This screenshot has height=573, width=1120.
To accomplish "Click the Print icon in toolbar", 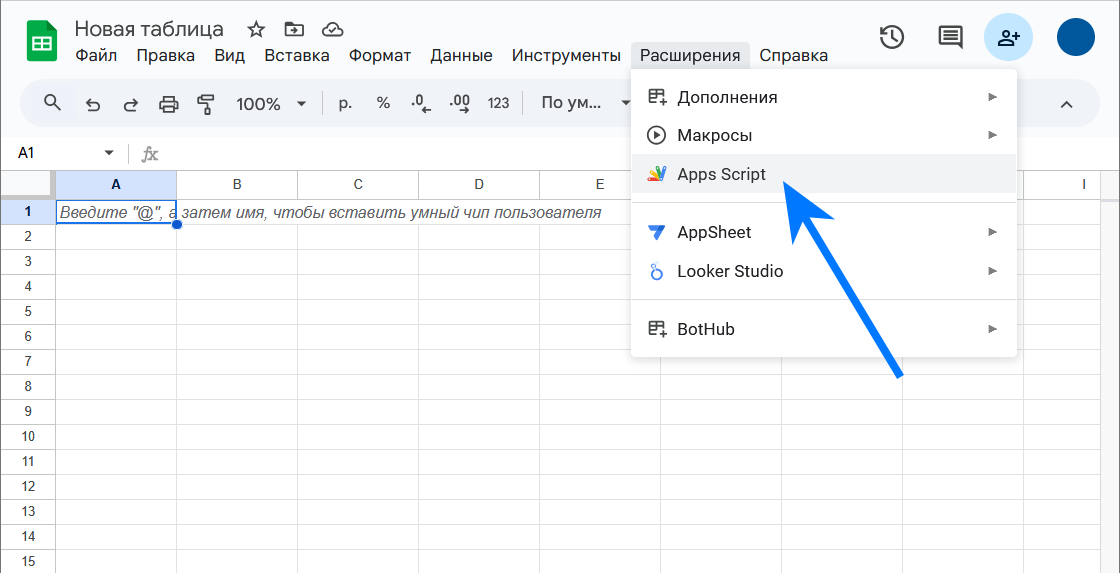I will (x=168, y=104).
